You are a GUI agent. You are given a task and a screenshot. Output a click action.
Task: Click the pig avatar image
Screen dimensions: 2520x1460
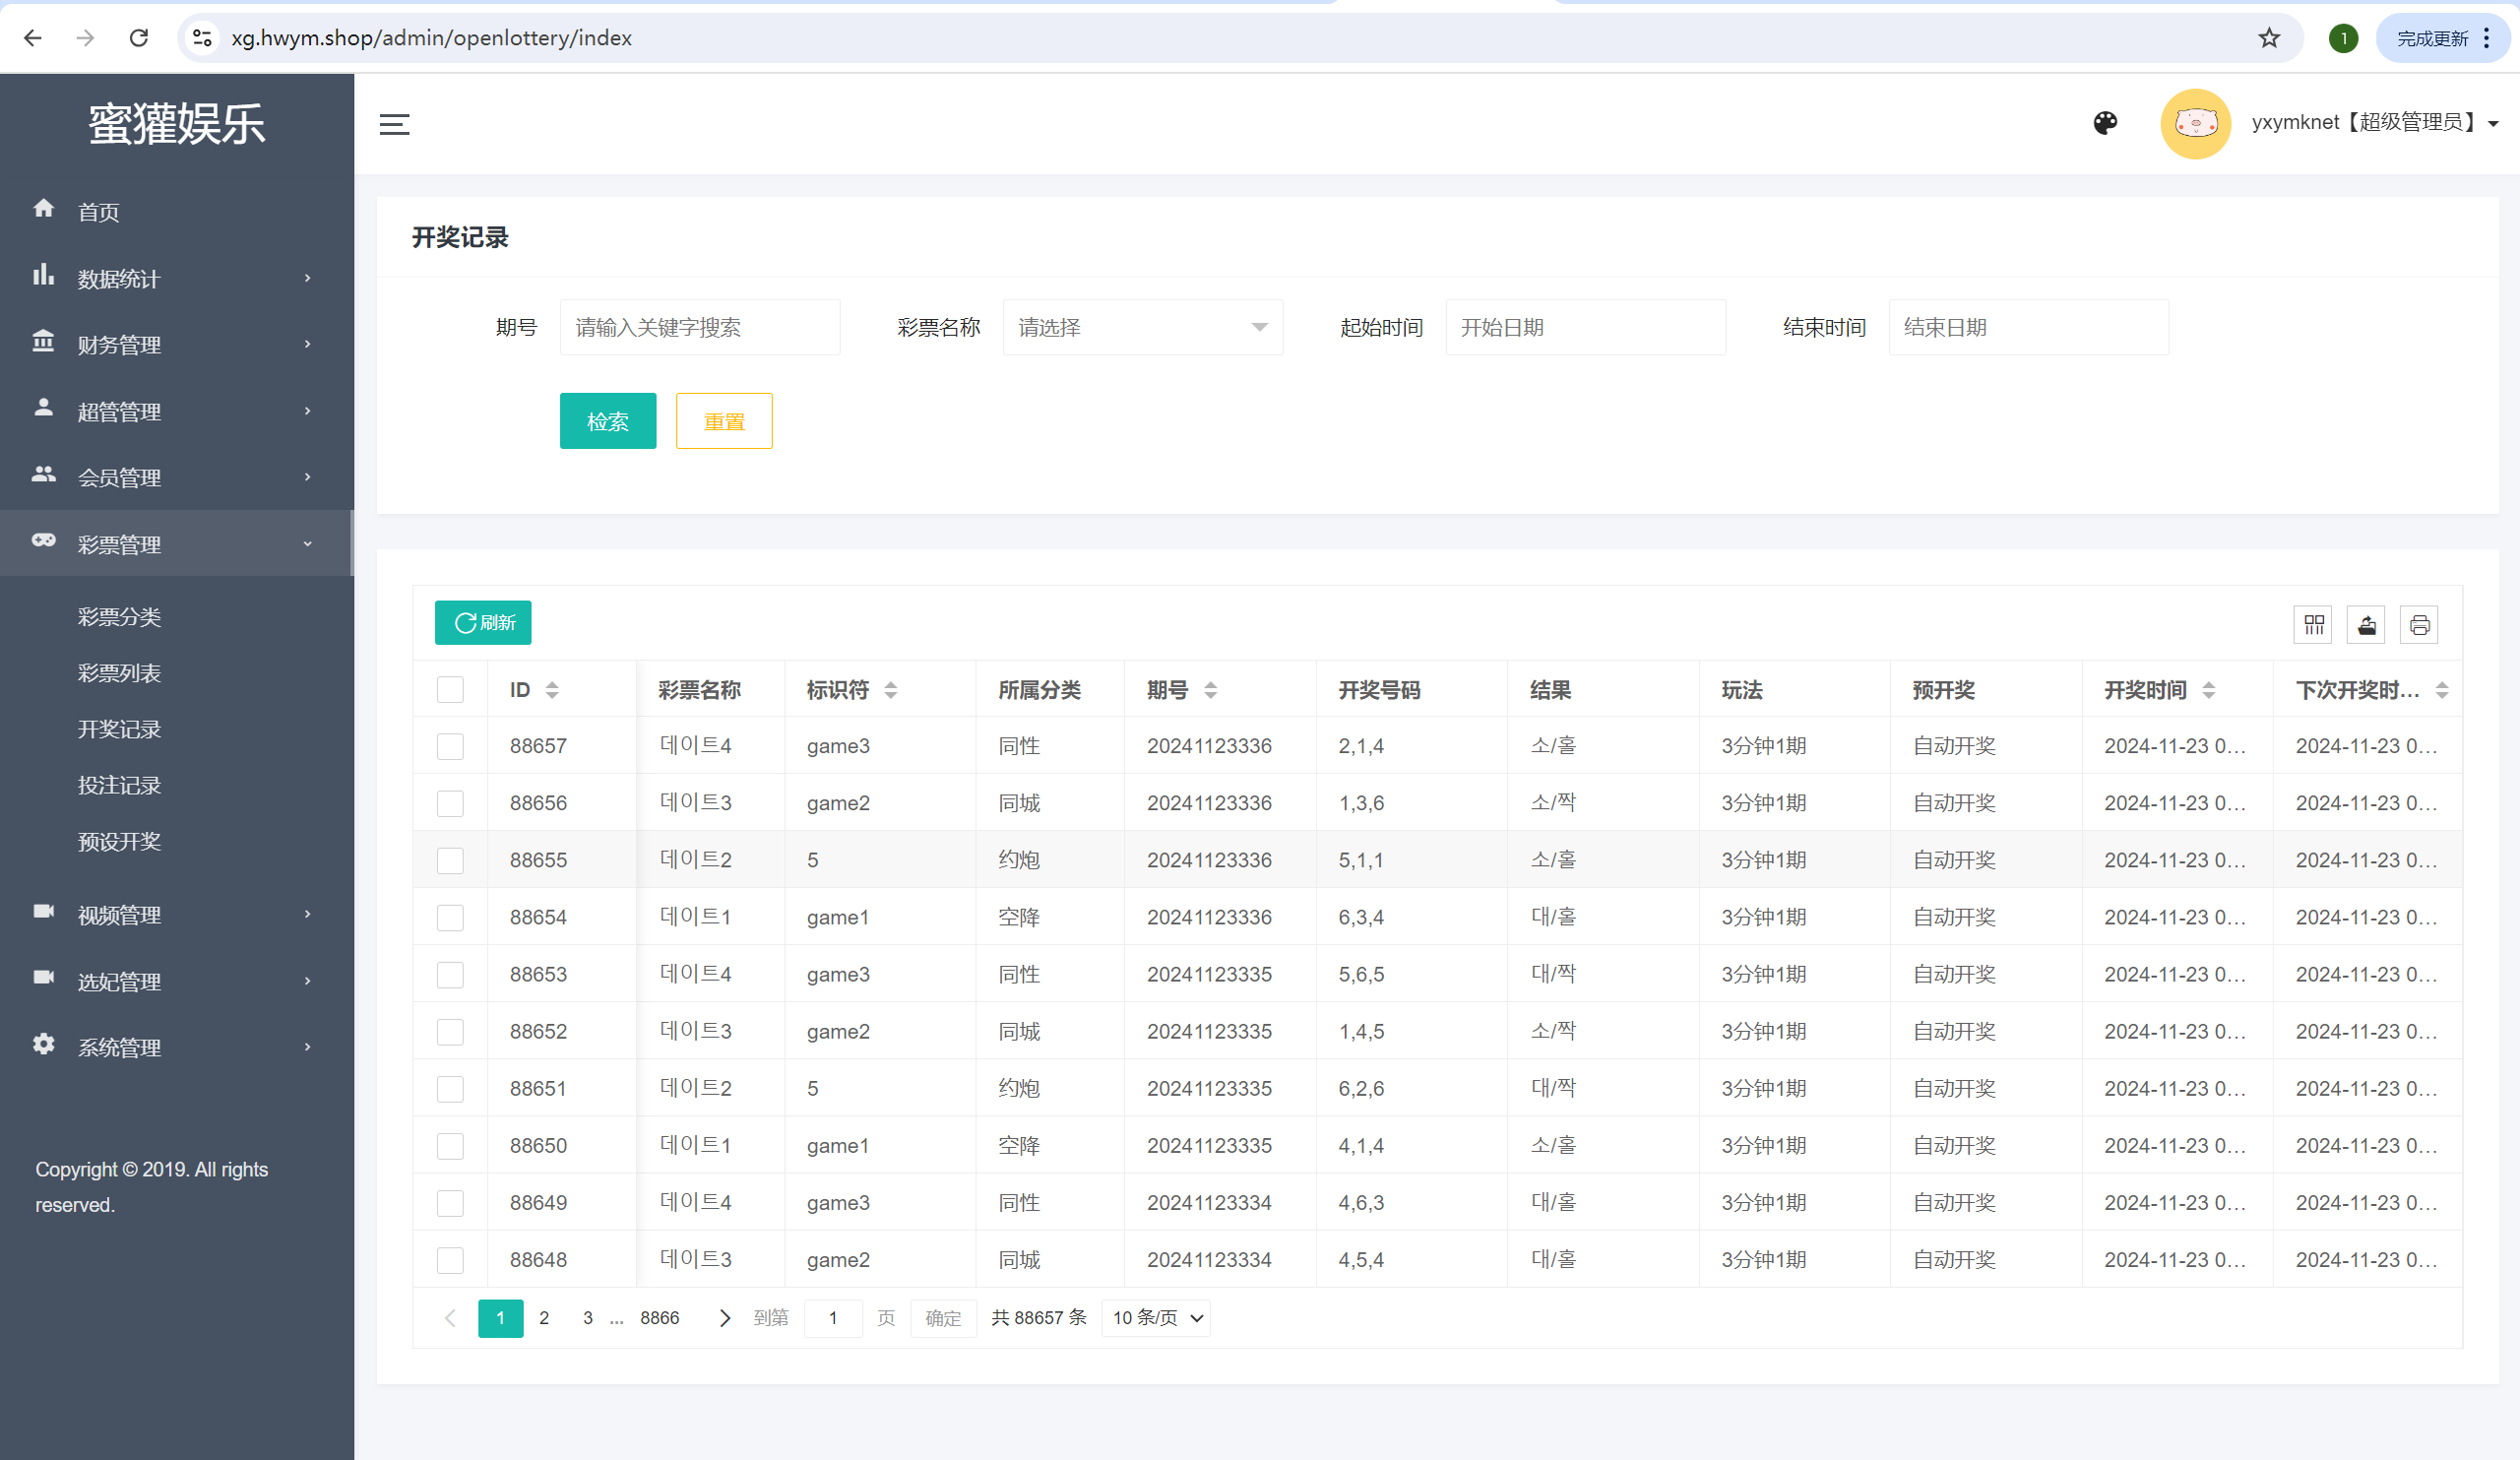pyautogui.click(x=2195, y=123)
